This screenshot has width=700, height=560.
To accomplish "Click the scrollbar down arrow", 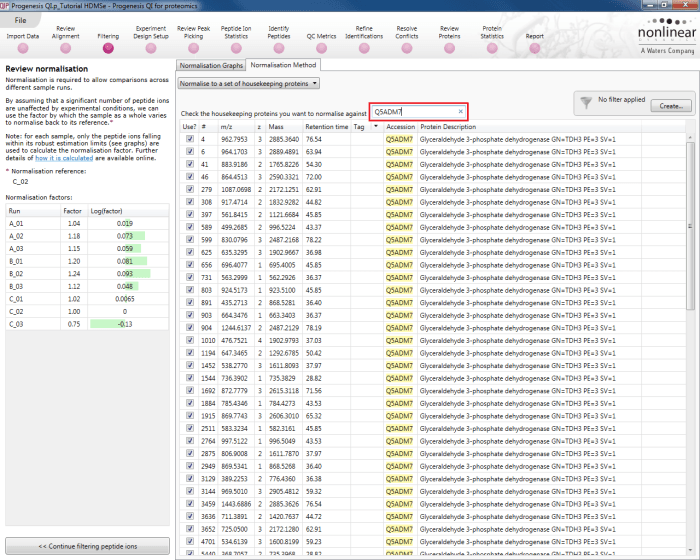I will click(x=690, y=550).
